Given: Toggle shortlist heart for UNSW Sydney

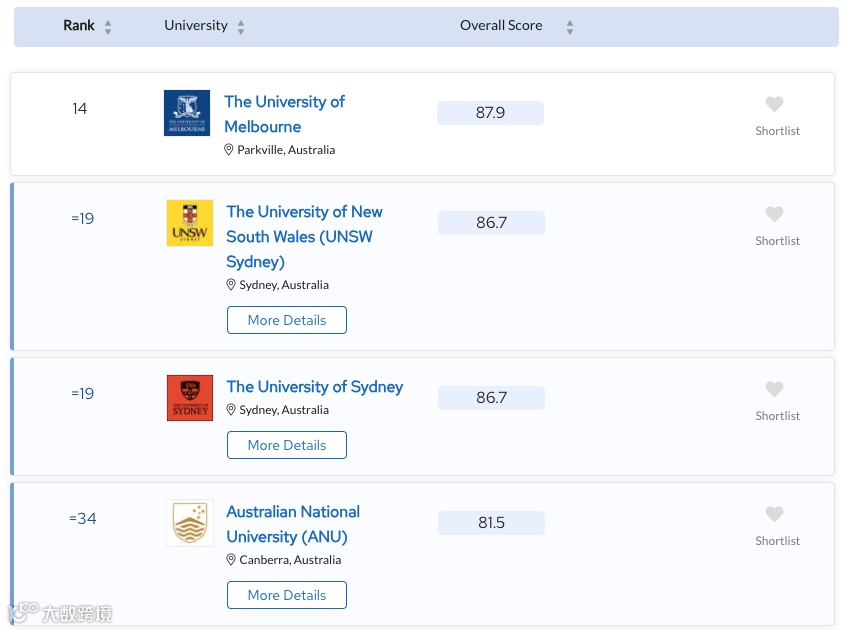Looking at the screenshot, I should pyautogui.click(x=774, y=215).
